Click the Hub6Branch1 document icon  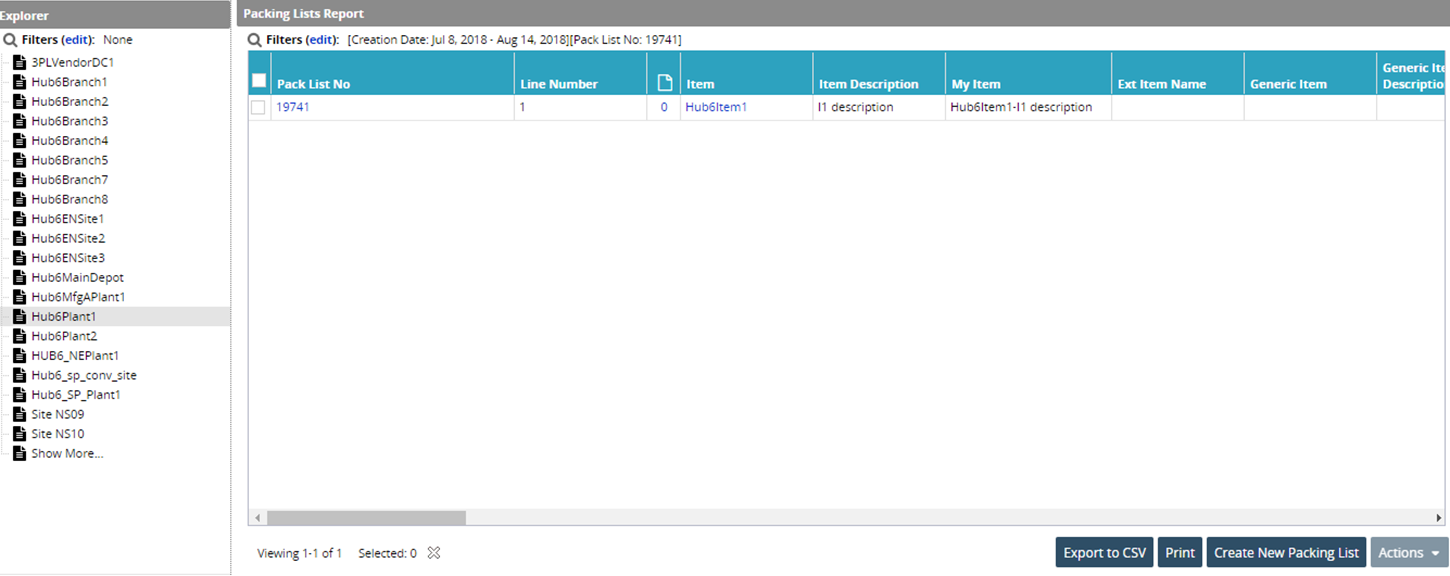click(x=19, y=82)
